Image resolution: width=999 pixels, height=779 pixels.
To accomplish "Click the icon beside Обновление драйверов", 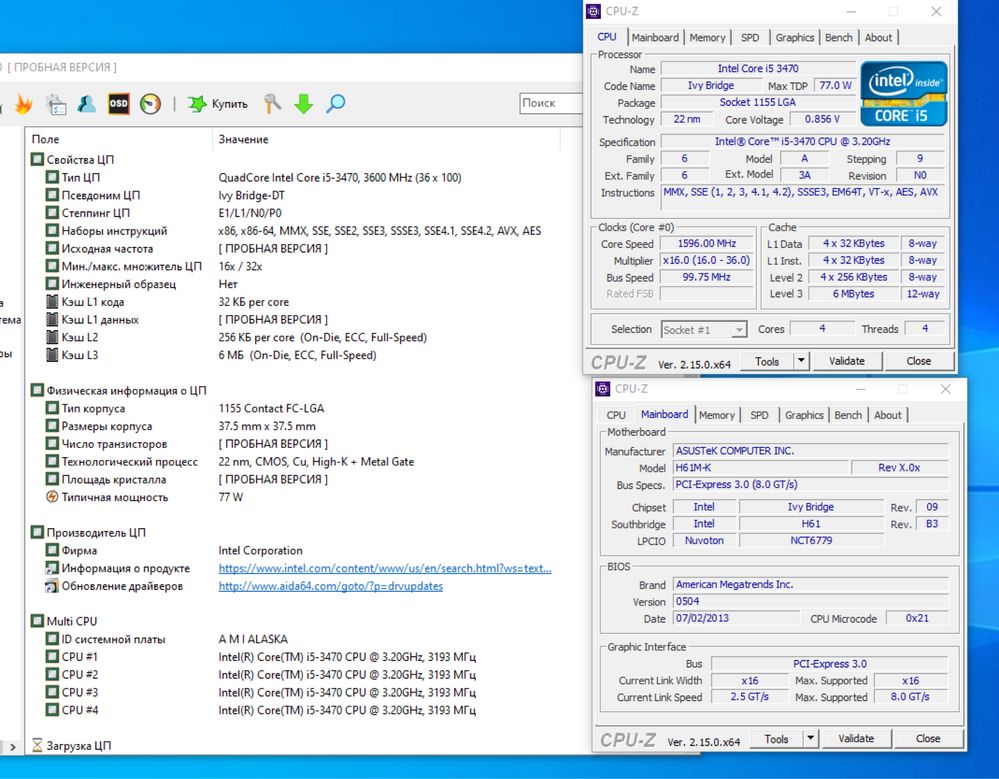I will point(52,586).
